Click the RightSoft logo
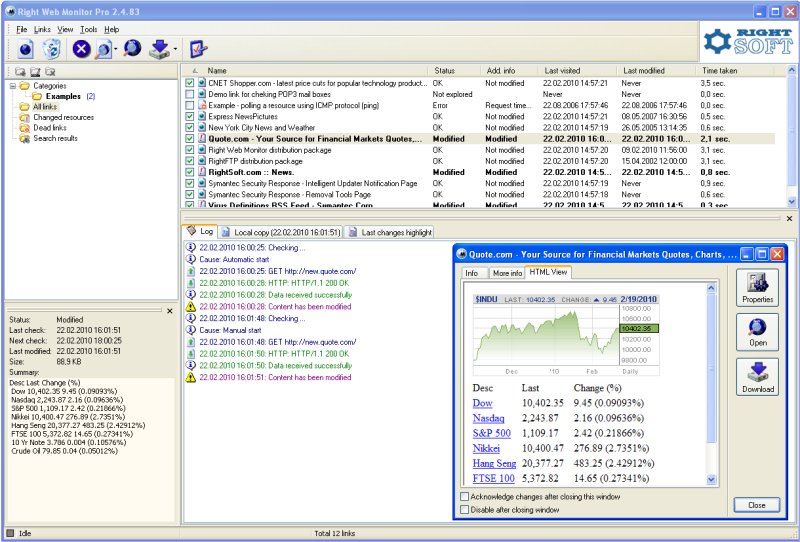 tap(748, 42)
